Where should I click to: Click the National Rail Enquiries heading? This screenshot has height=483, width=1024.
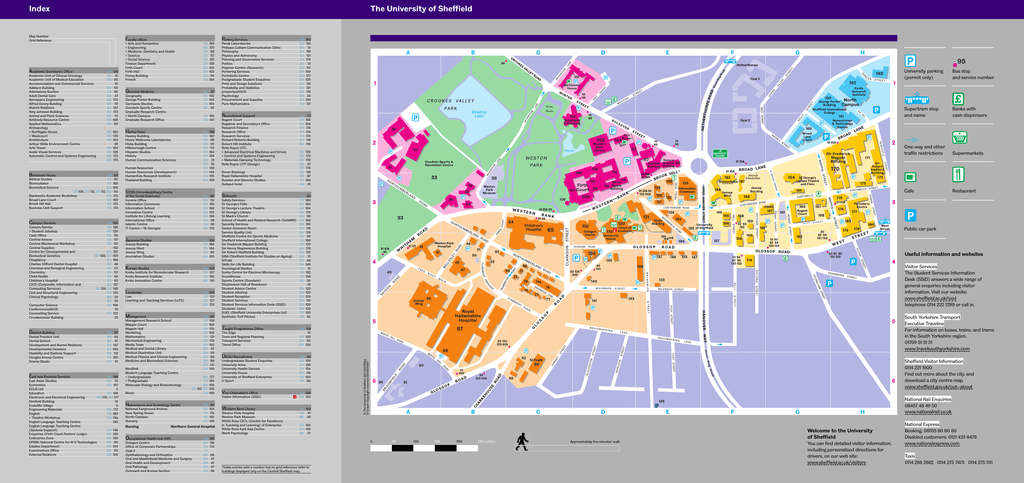[x=927, y=397]
